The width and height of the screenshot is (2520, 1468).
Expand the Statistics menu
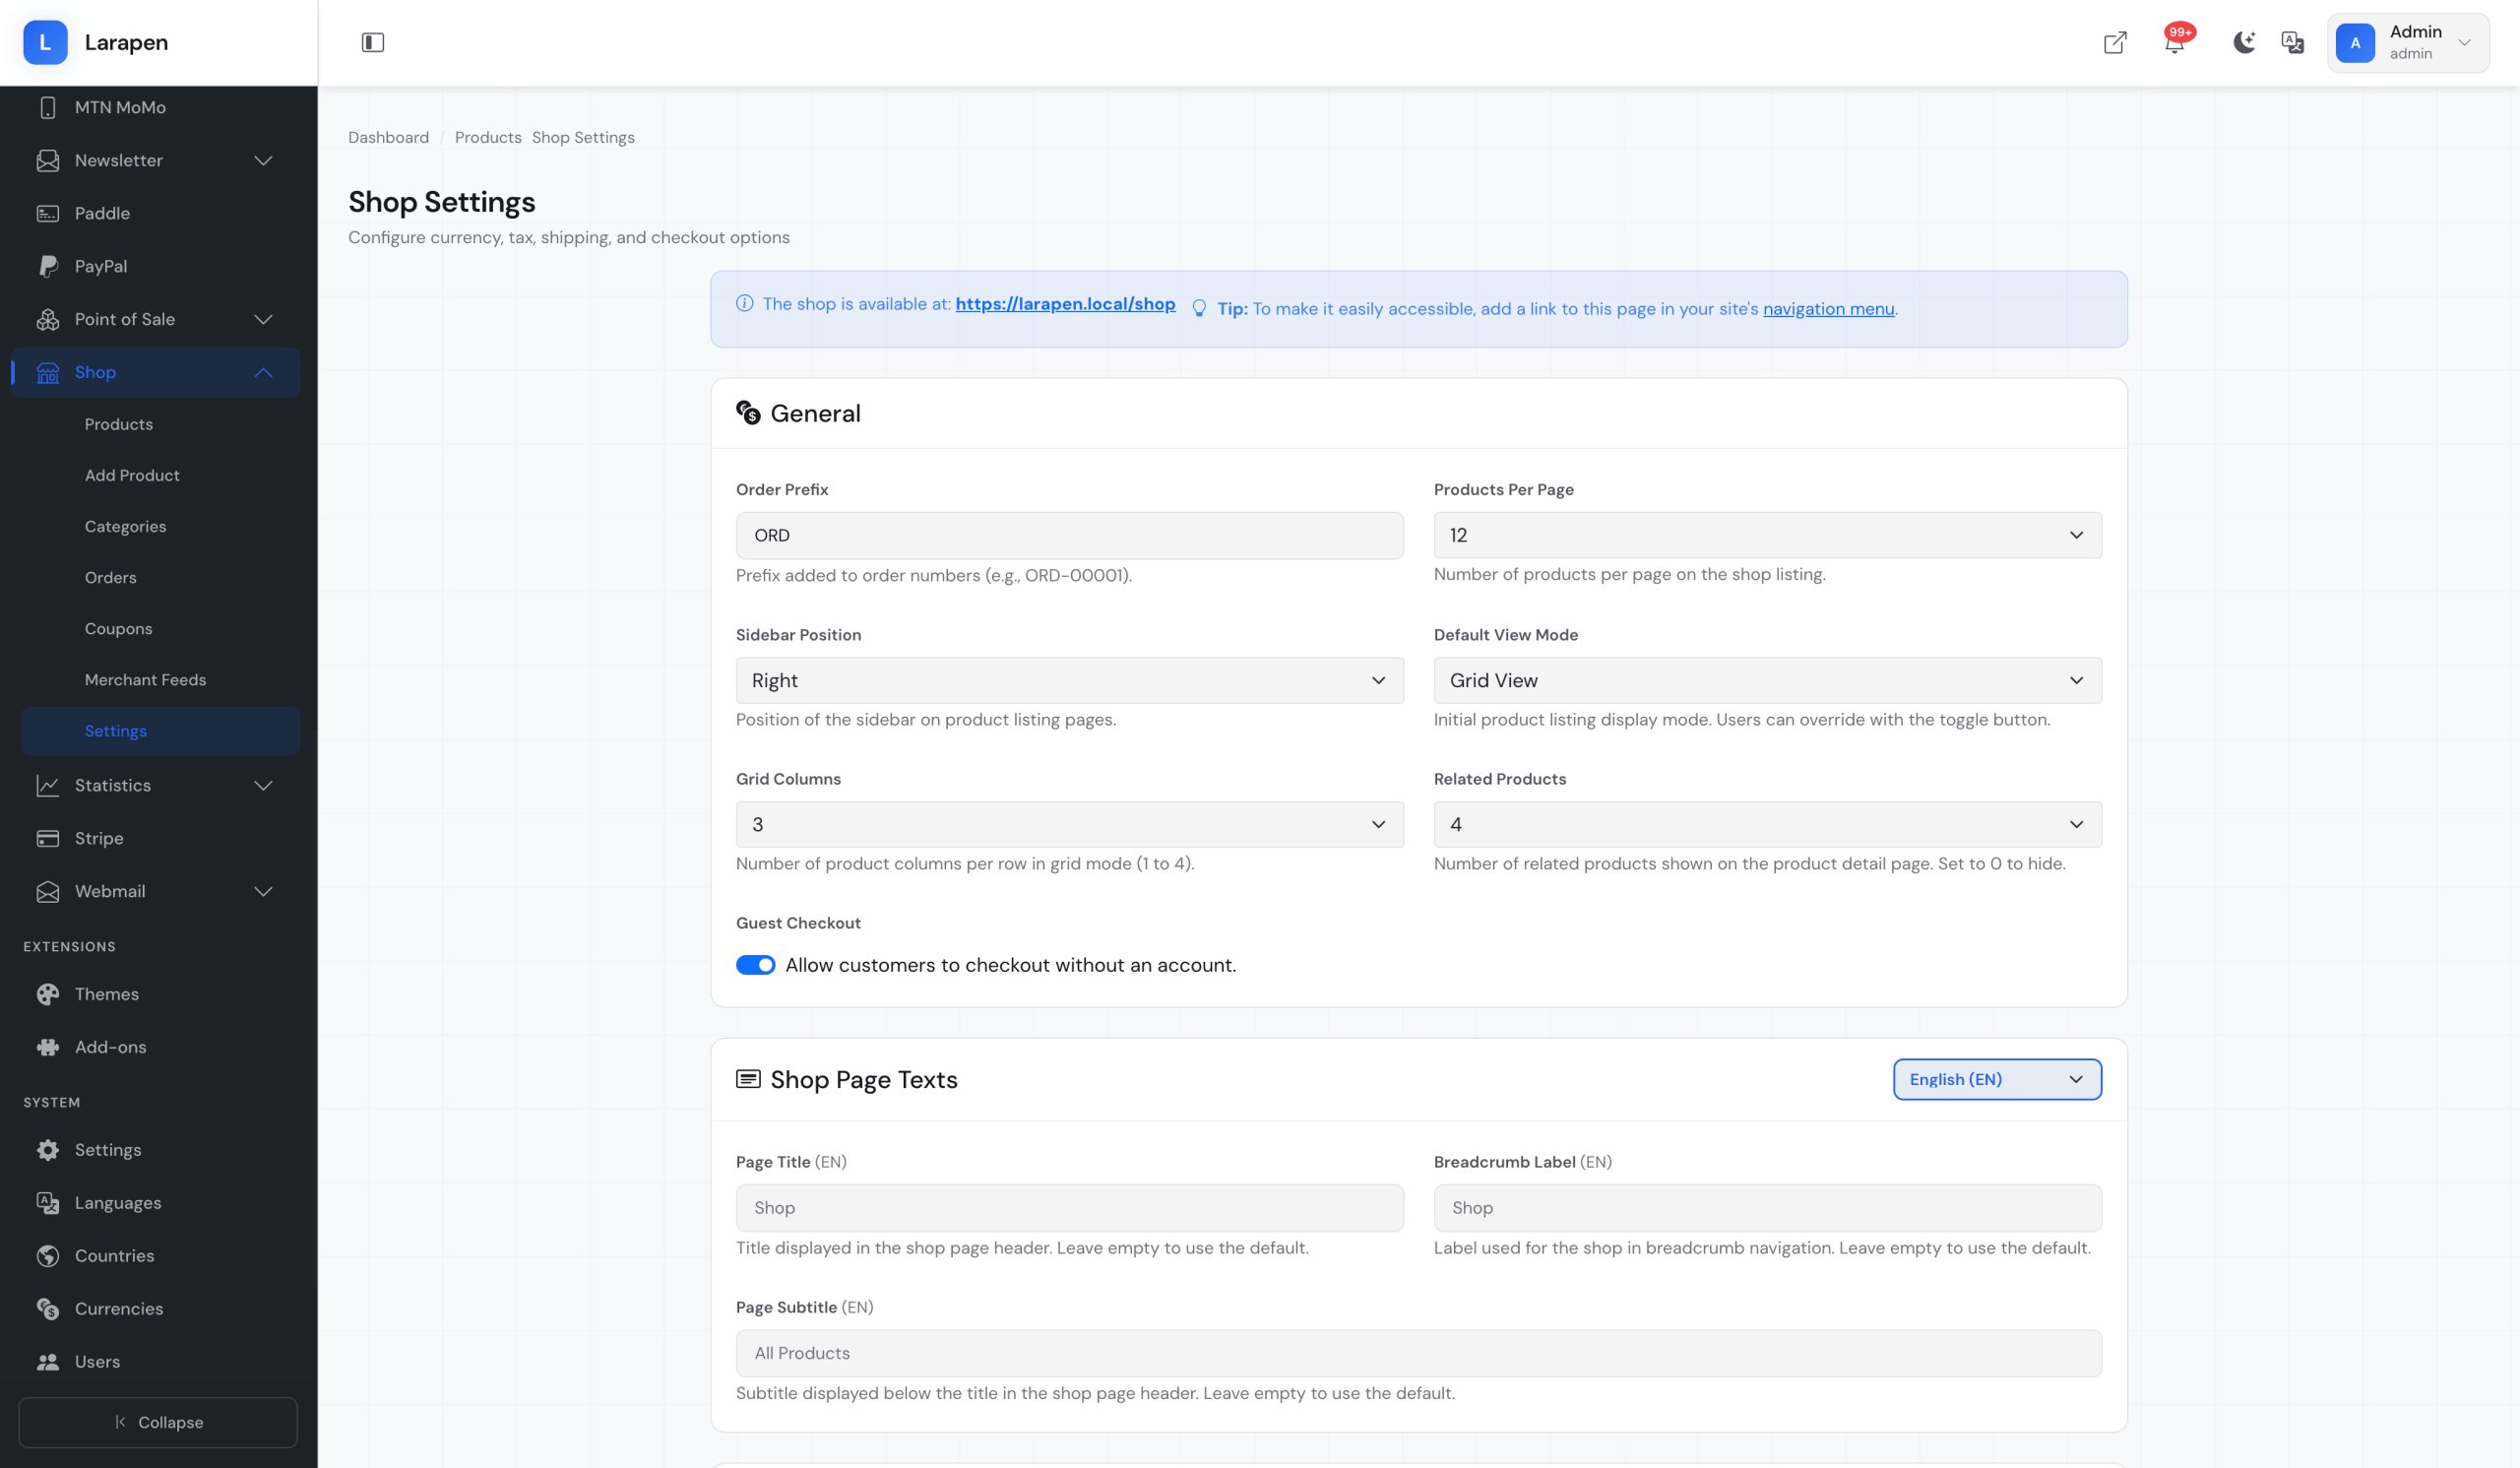(263, 785)
